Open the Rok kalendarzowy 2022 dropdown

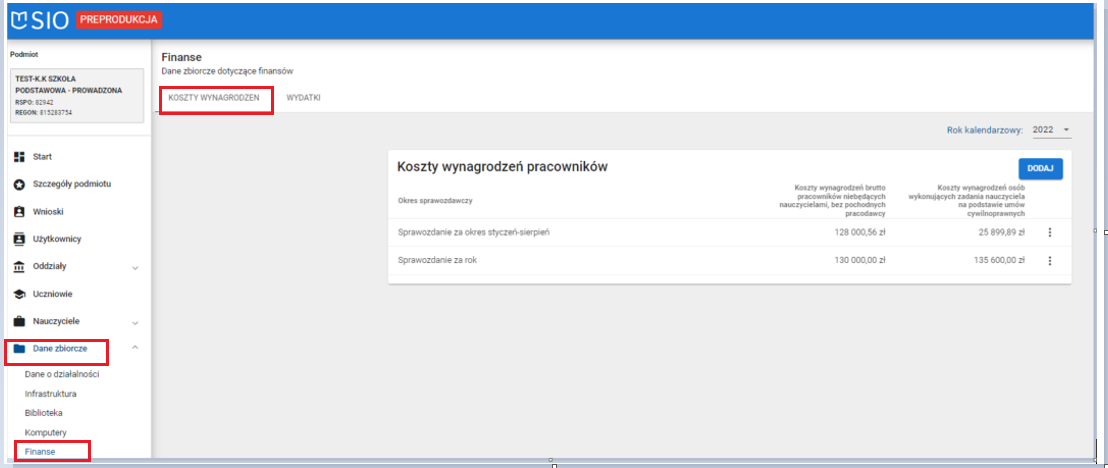click(x=1051, y=130)
